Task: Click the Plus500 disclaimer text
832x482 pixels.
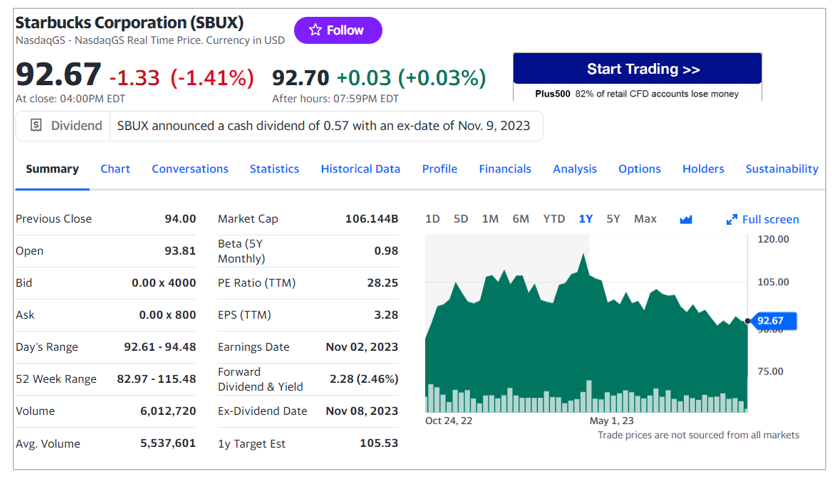Action: pos(637,93)
